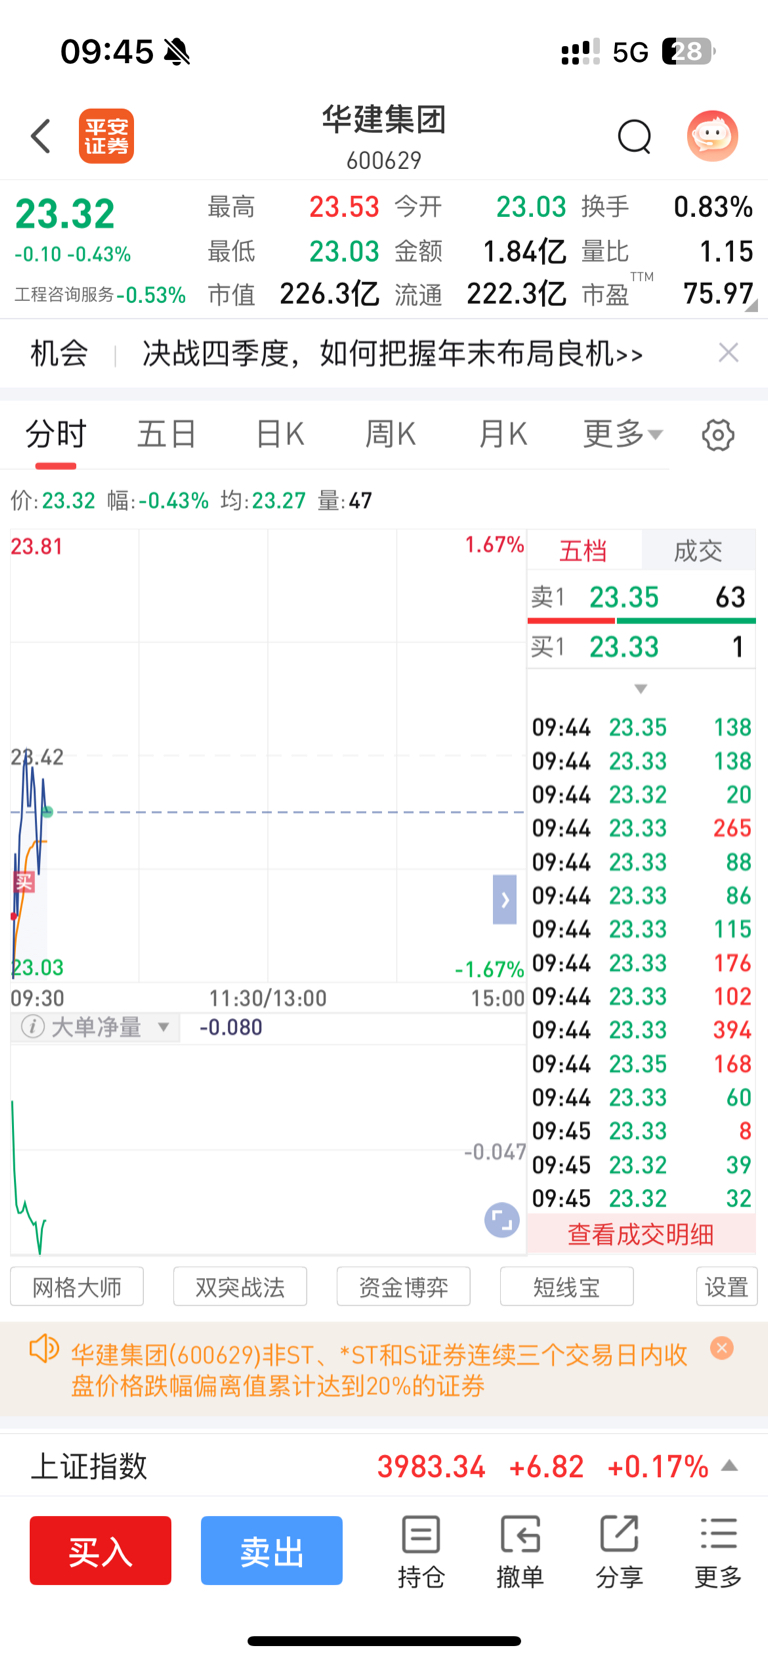Tap the muted bell status icon
Viewport: 768px width, 1663px height.
tap(177, 51)
